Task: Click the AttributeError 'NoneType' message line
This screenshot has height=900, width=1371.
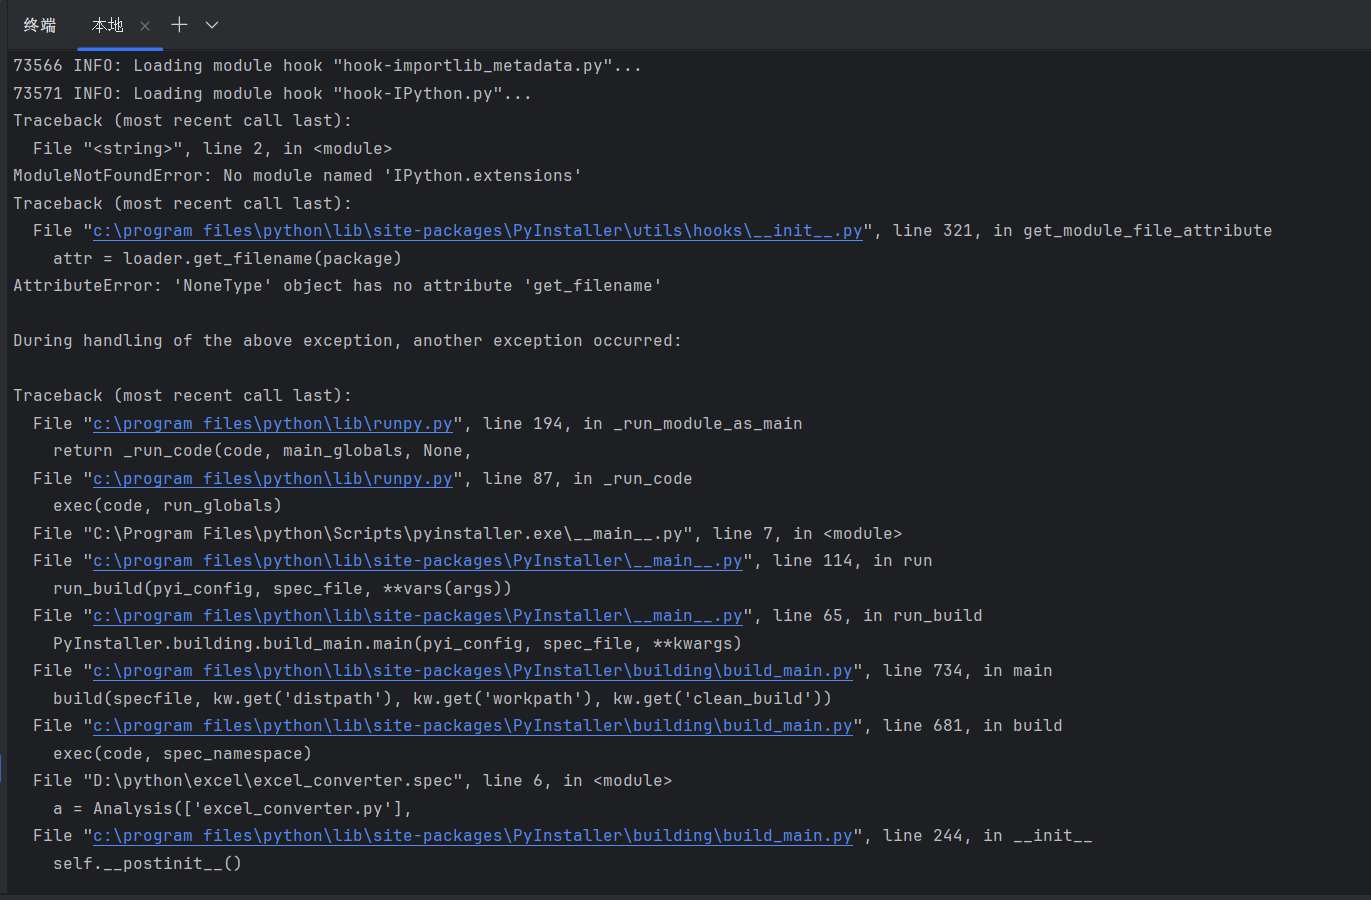Action: click(337, 286)
